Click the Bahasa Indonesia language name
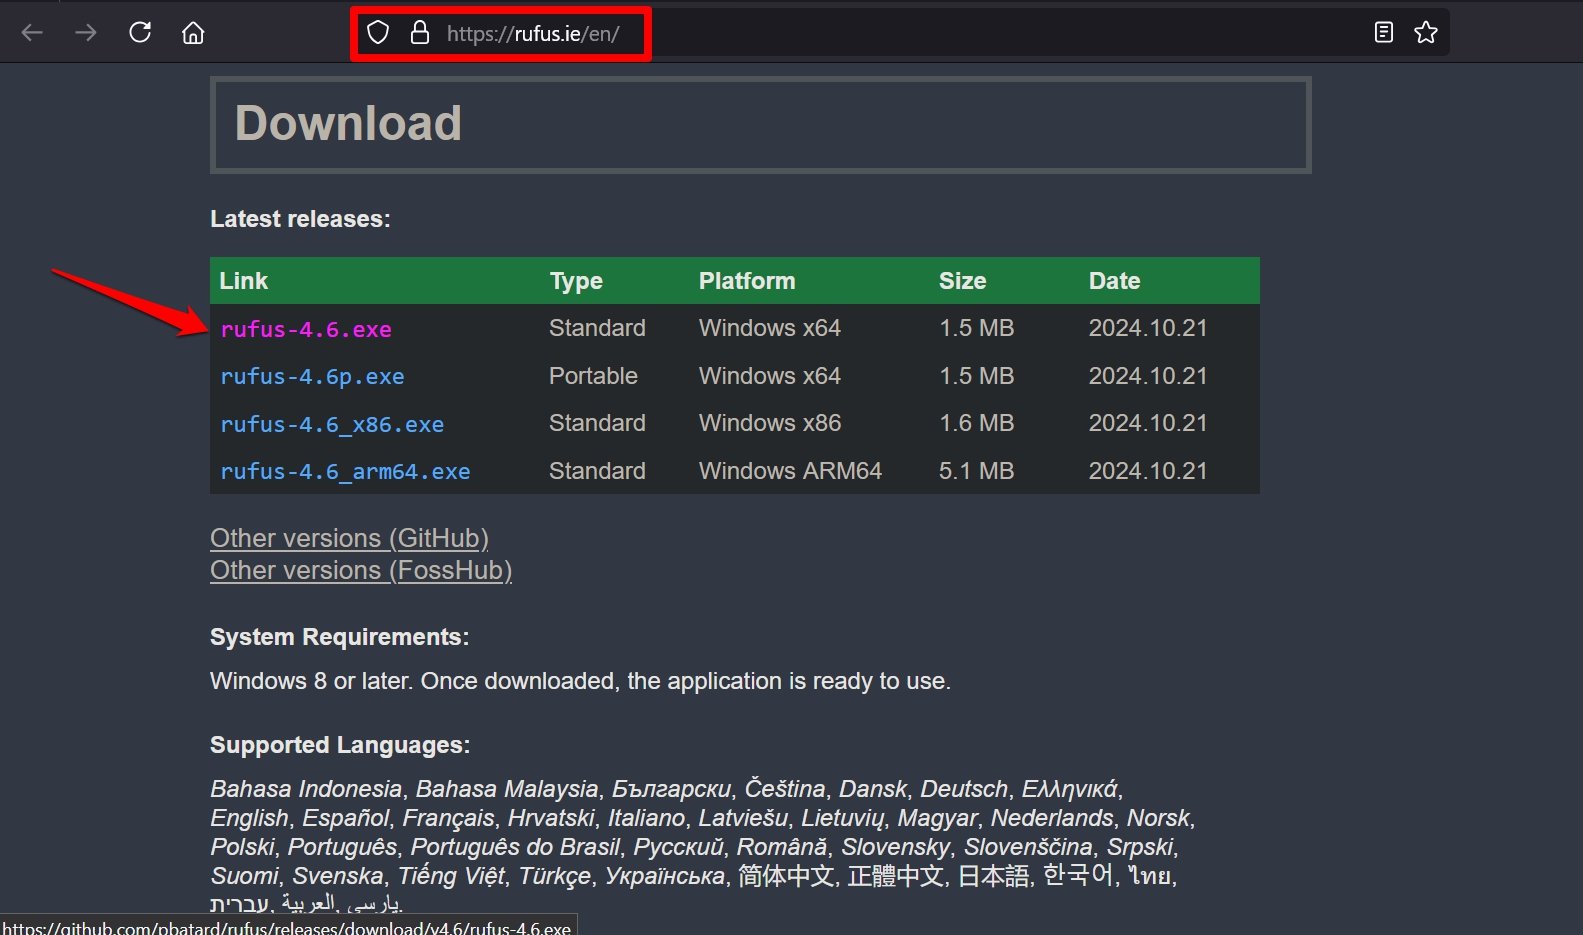The width and height of the screenshot is (1583, 935). [x=306, y=789]
